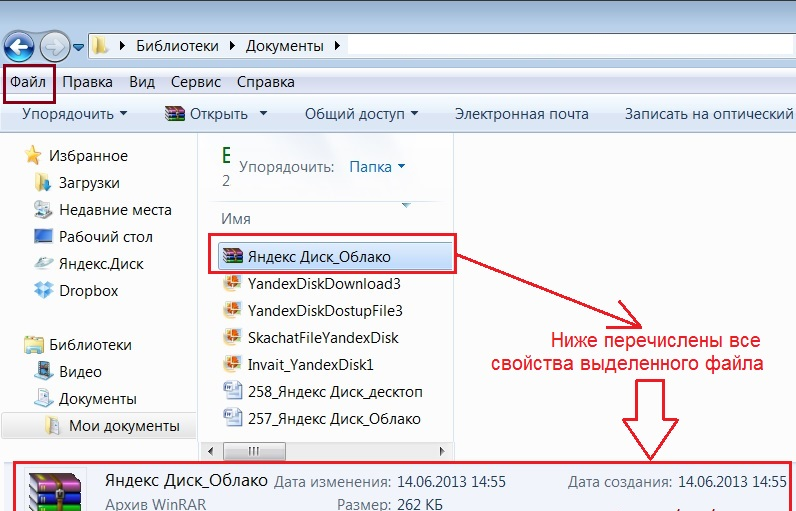Screen dimensions: 796x511
Task: Select the YandexDiskDownload3 file
Action: coord(324,283)
